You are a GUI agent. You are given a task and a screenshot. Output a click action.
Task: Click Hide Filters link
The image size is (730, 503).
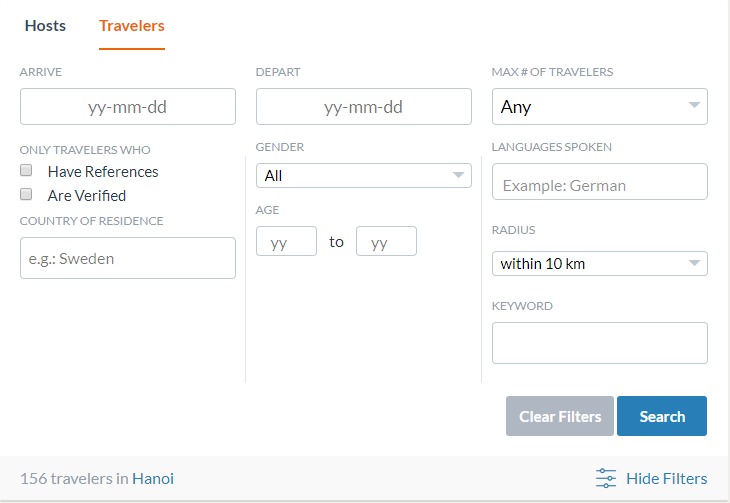[667, 479]
